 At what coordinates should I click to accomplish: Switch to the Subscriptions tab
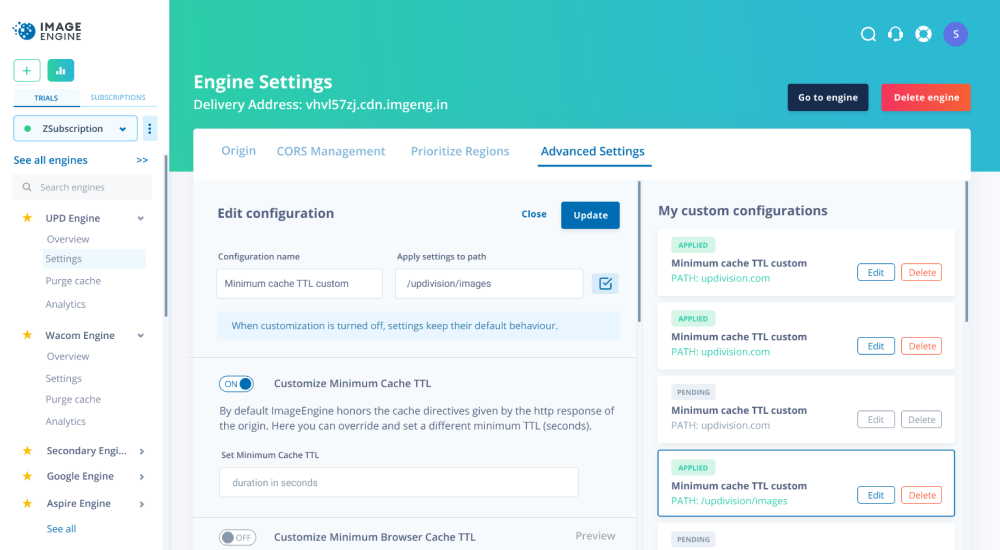coord(118,98)
